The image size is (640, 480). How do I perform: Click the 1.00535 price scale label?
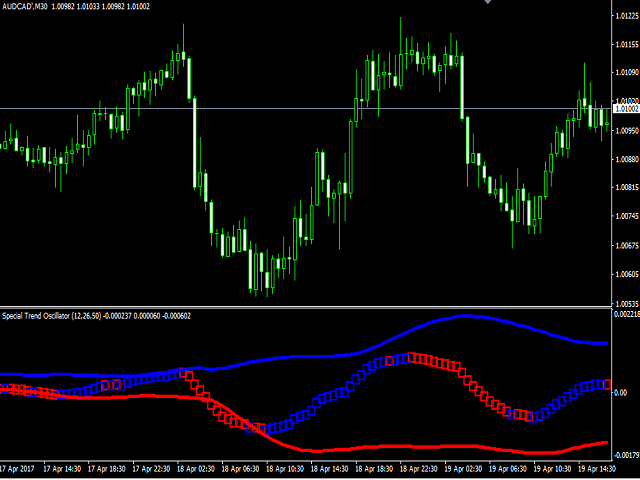point(626,304)
